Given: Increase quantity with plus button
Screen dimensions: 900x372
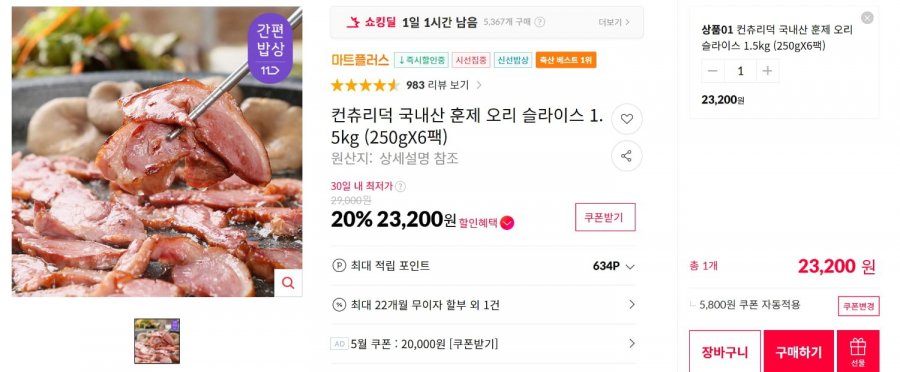Looking at the screenshot, I should pyautogui.click(x=767, y=71).
